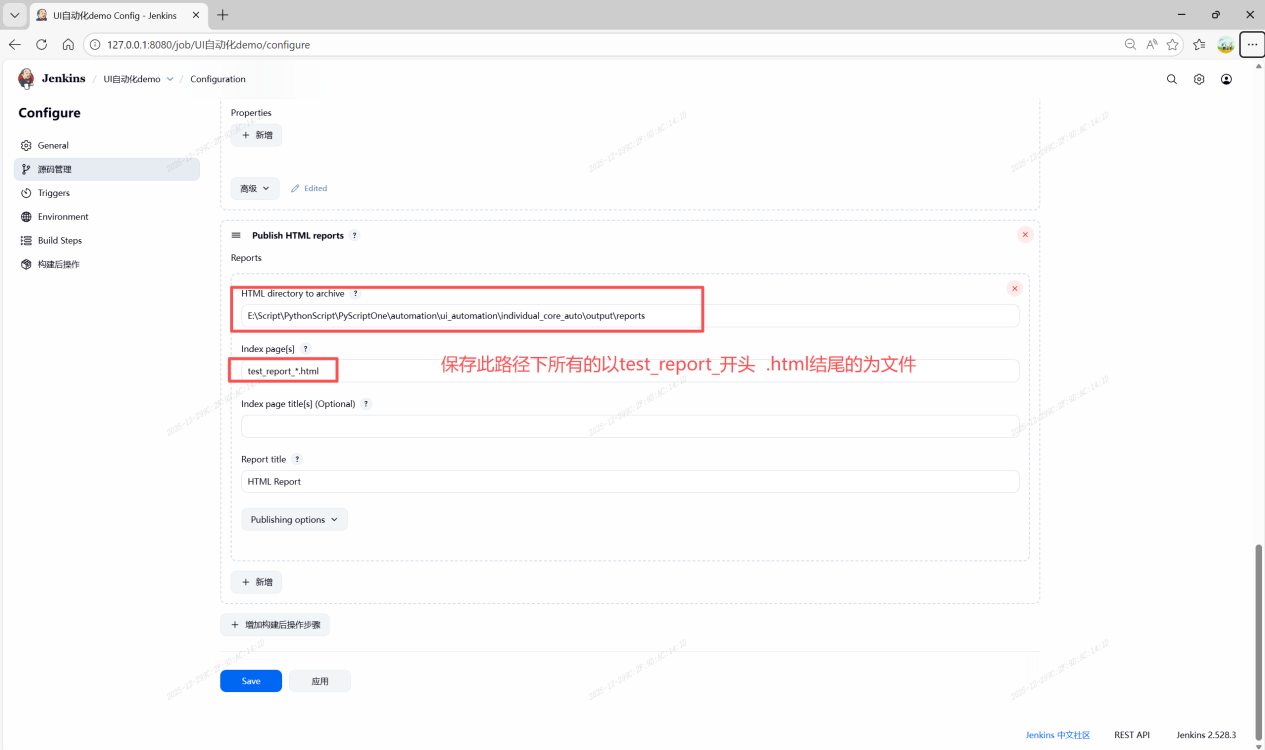Screen dimensions: 1265x750
Task: Select the UI自动化demo Config tab
Action: click(118, 15)
